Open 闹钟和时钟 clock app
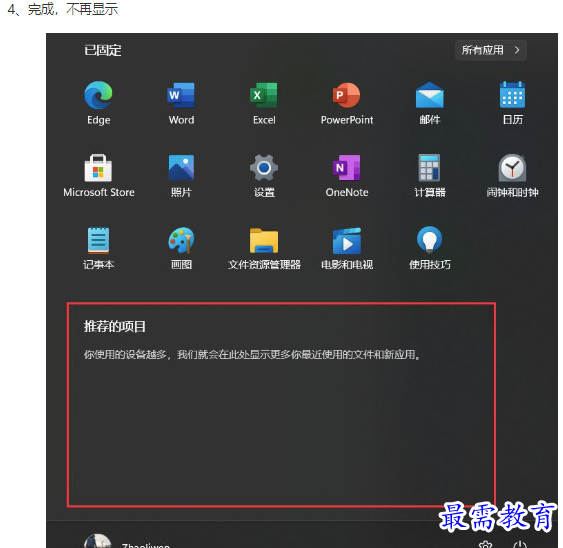 click(x=512, y=175)
